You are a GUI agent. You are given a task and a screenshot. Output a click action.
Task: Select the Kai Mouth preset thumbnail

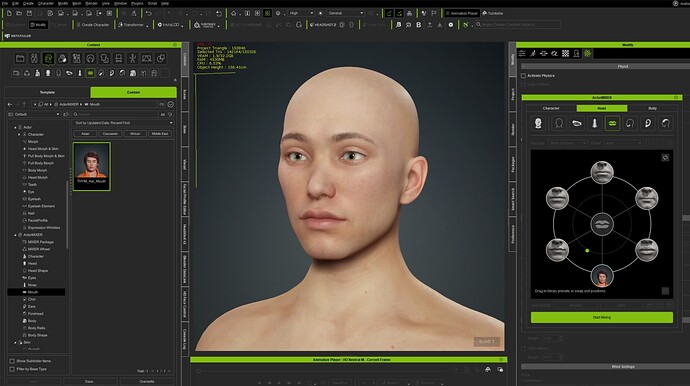[x=92, y=166]
